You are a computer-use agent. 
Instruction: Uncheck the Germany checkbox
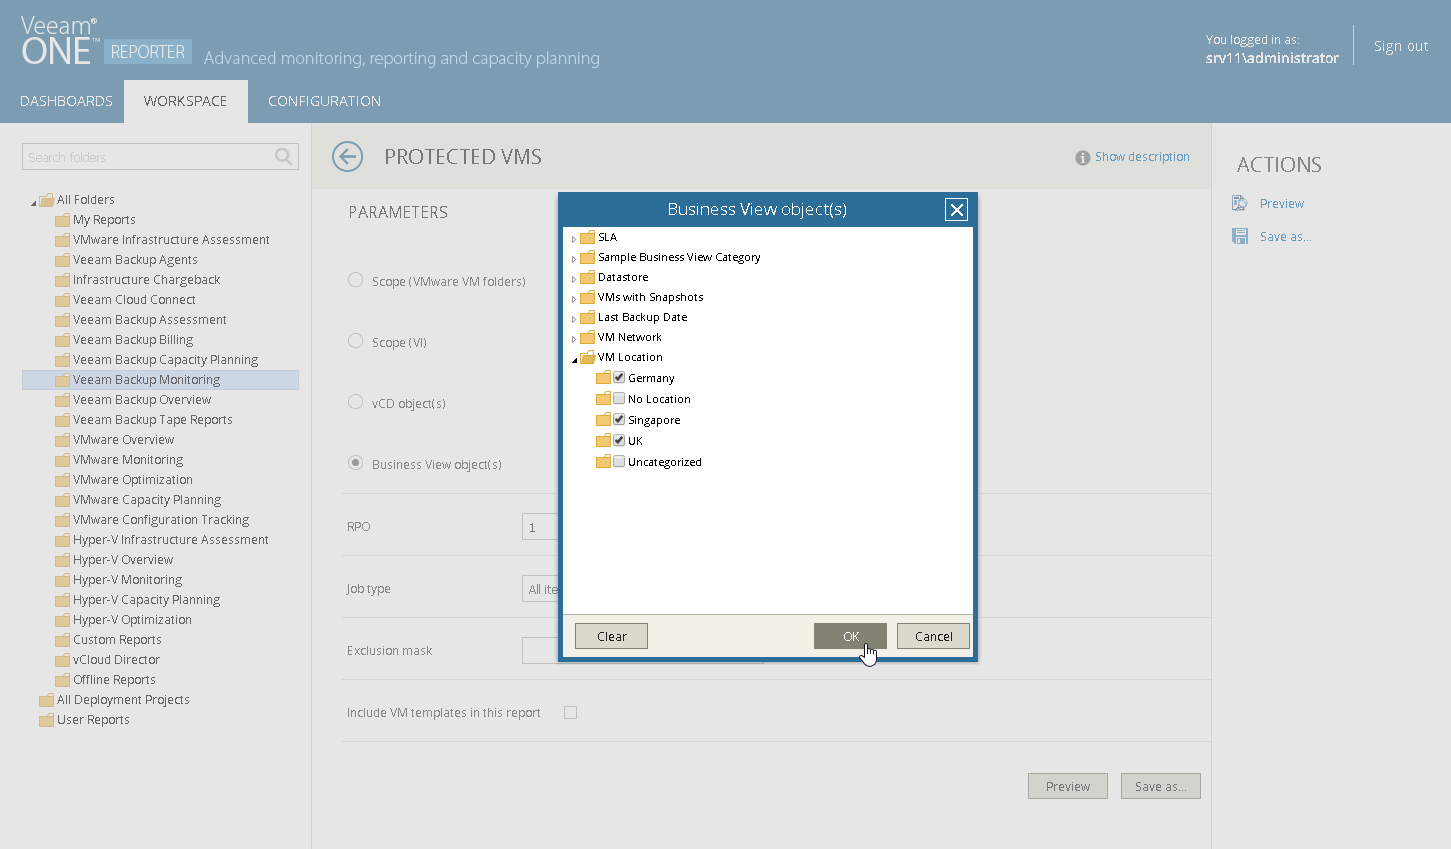(x=619, y=377)
